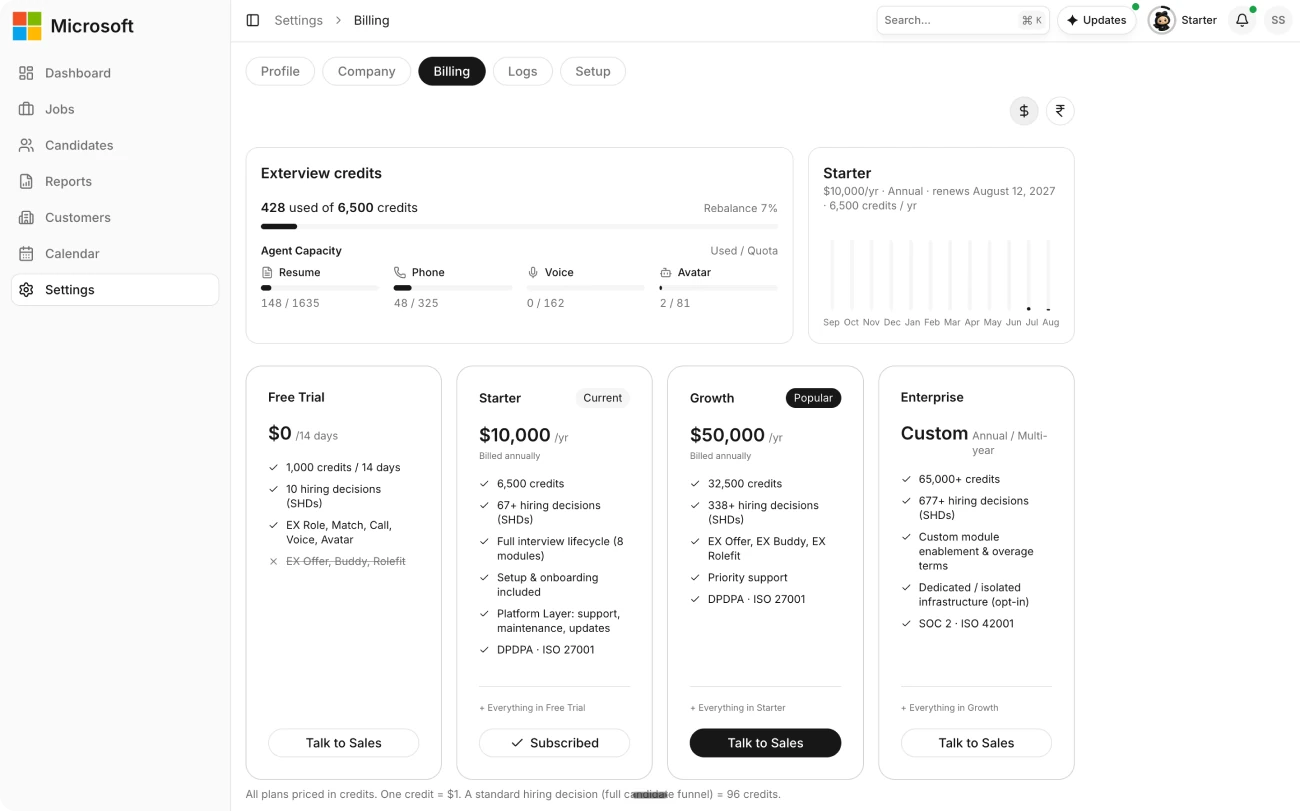Select Settings in the sidebar

click(x=115, y=289)
